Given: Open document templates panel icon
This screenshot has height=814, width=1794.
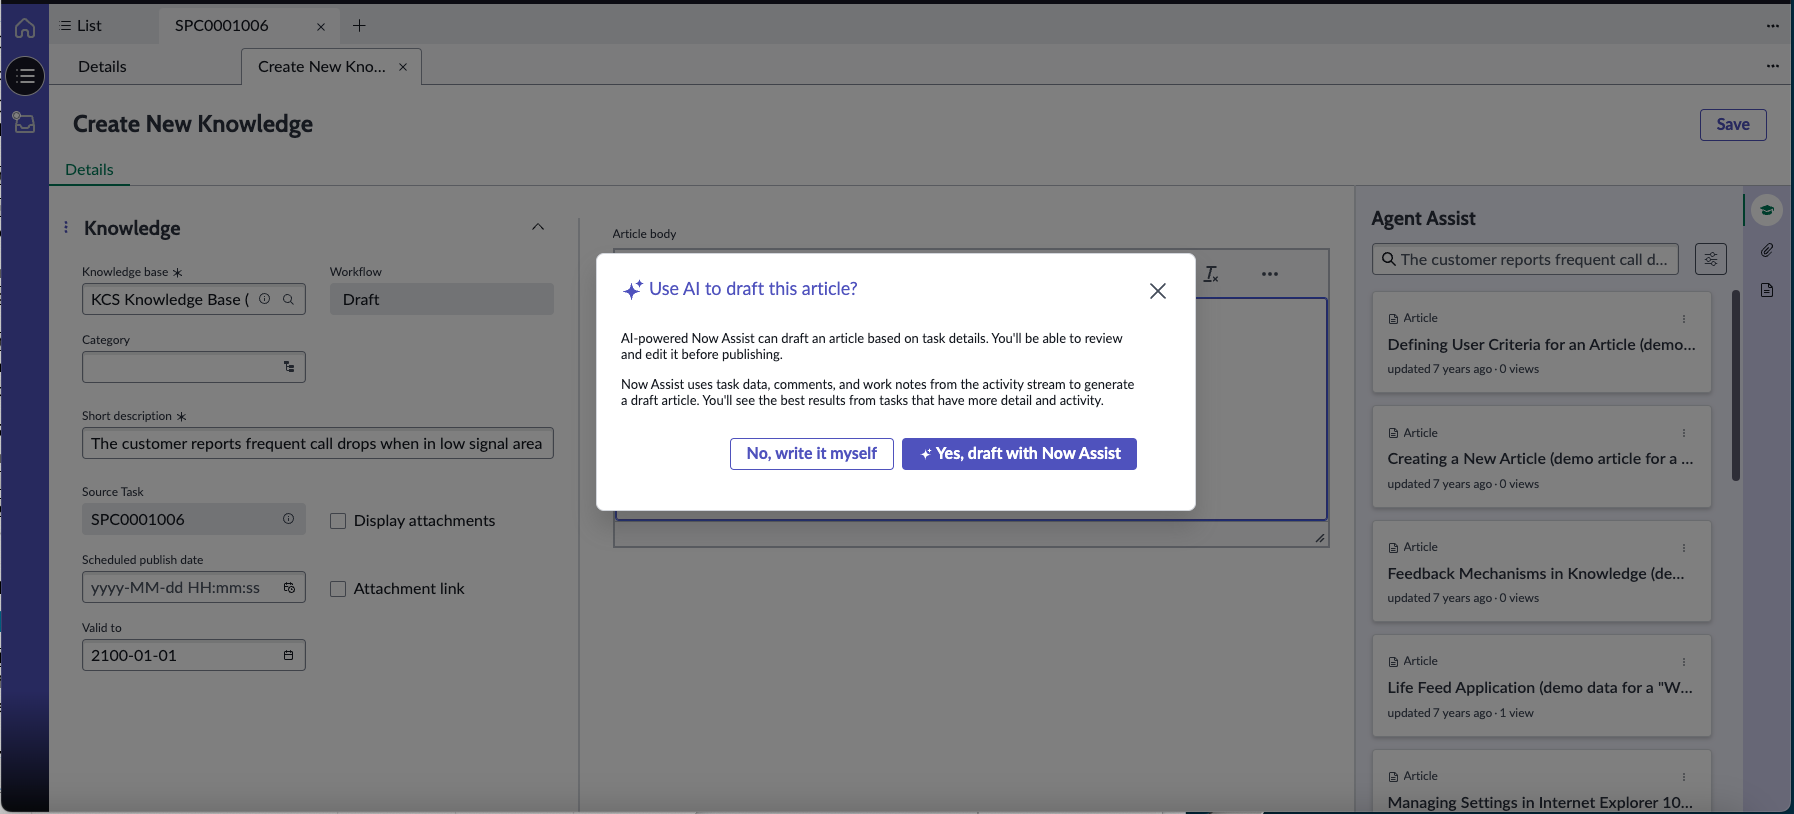Looking at the screenshot, I should tap(1767, 290).
